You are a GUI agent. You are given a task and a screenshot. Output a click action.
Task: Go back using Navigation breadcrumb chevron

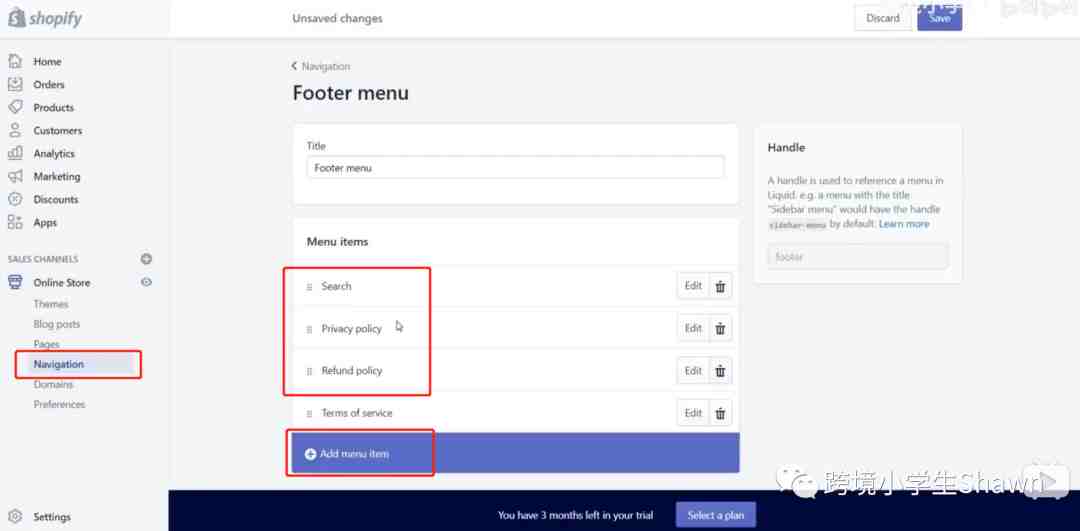[294, 66]
